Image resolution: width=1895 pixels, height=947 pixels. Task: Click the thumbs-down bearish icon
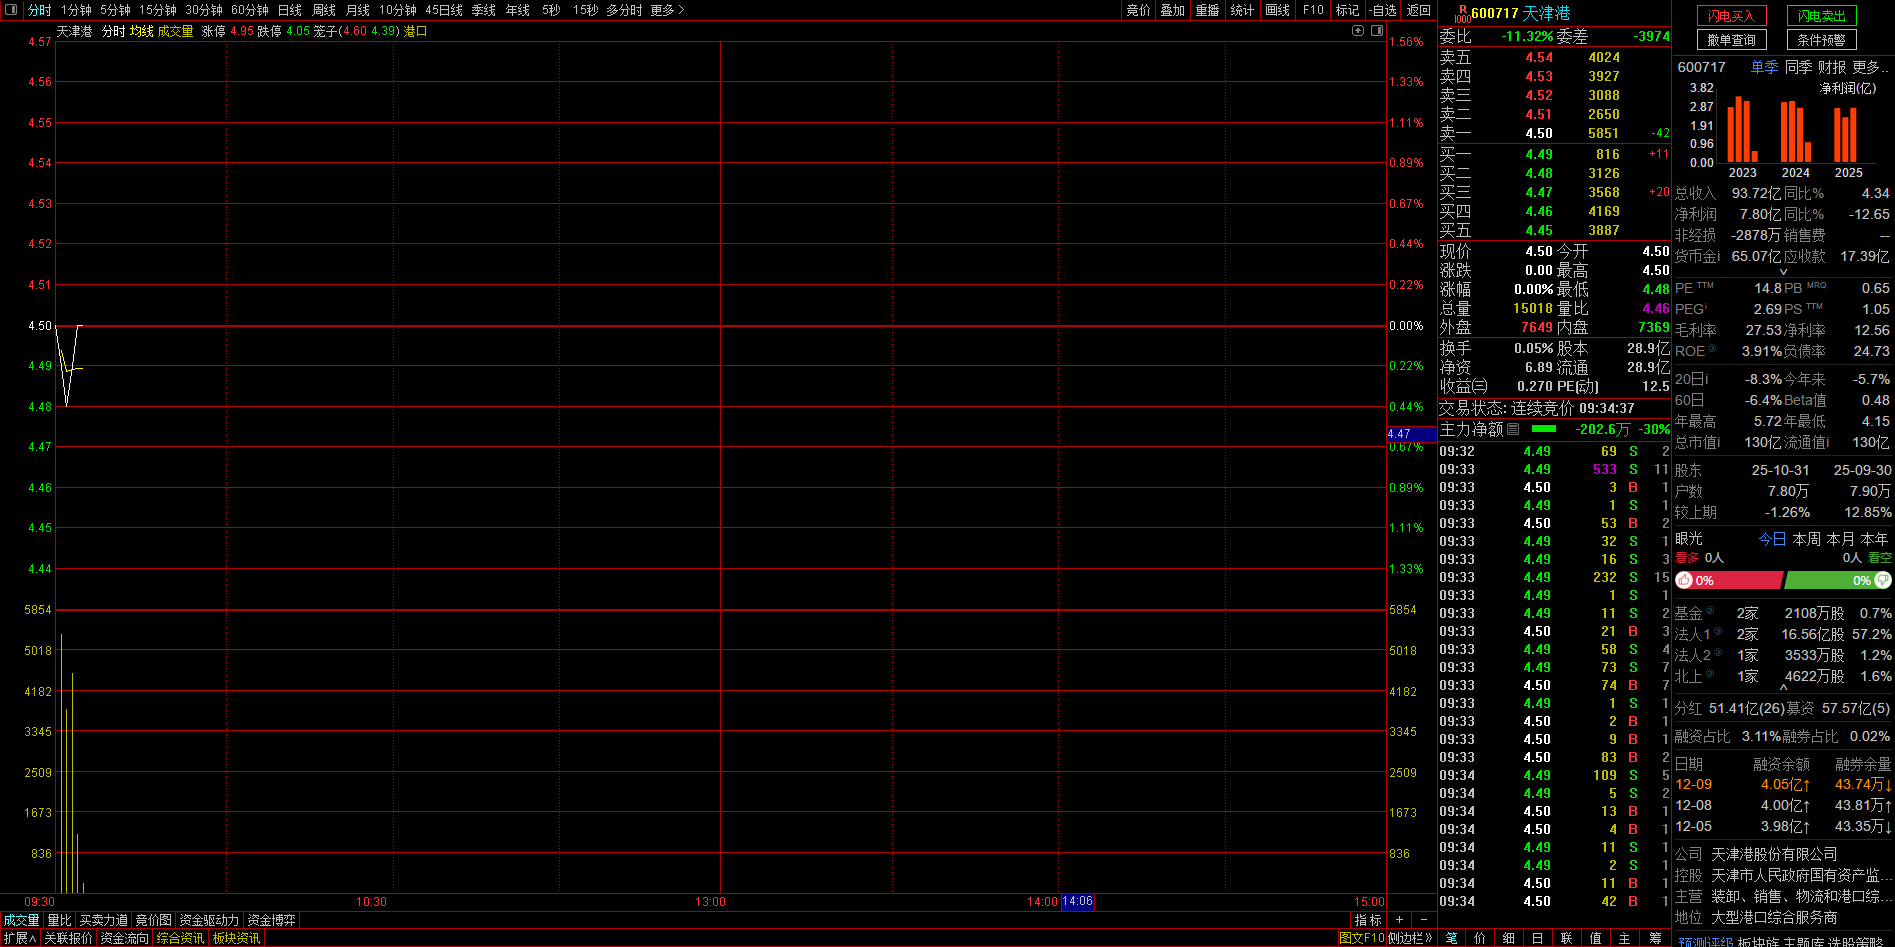(1883, 581)
